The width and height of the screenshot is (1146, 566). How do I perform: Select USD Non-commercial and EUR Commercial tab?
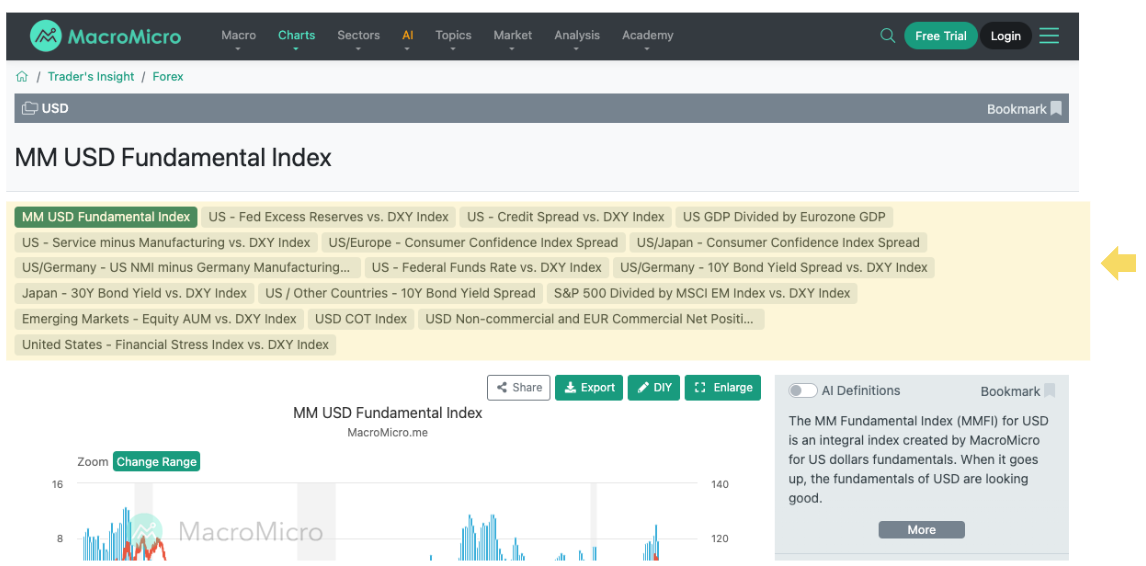tap(591, 319)
